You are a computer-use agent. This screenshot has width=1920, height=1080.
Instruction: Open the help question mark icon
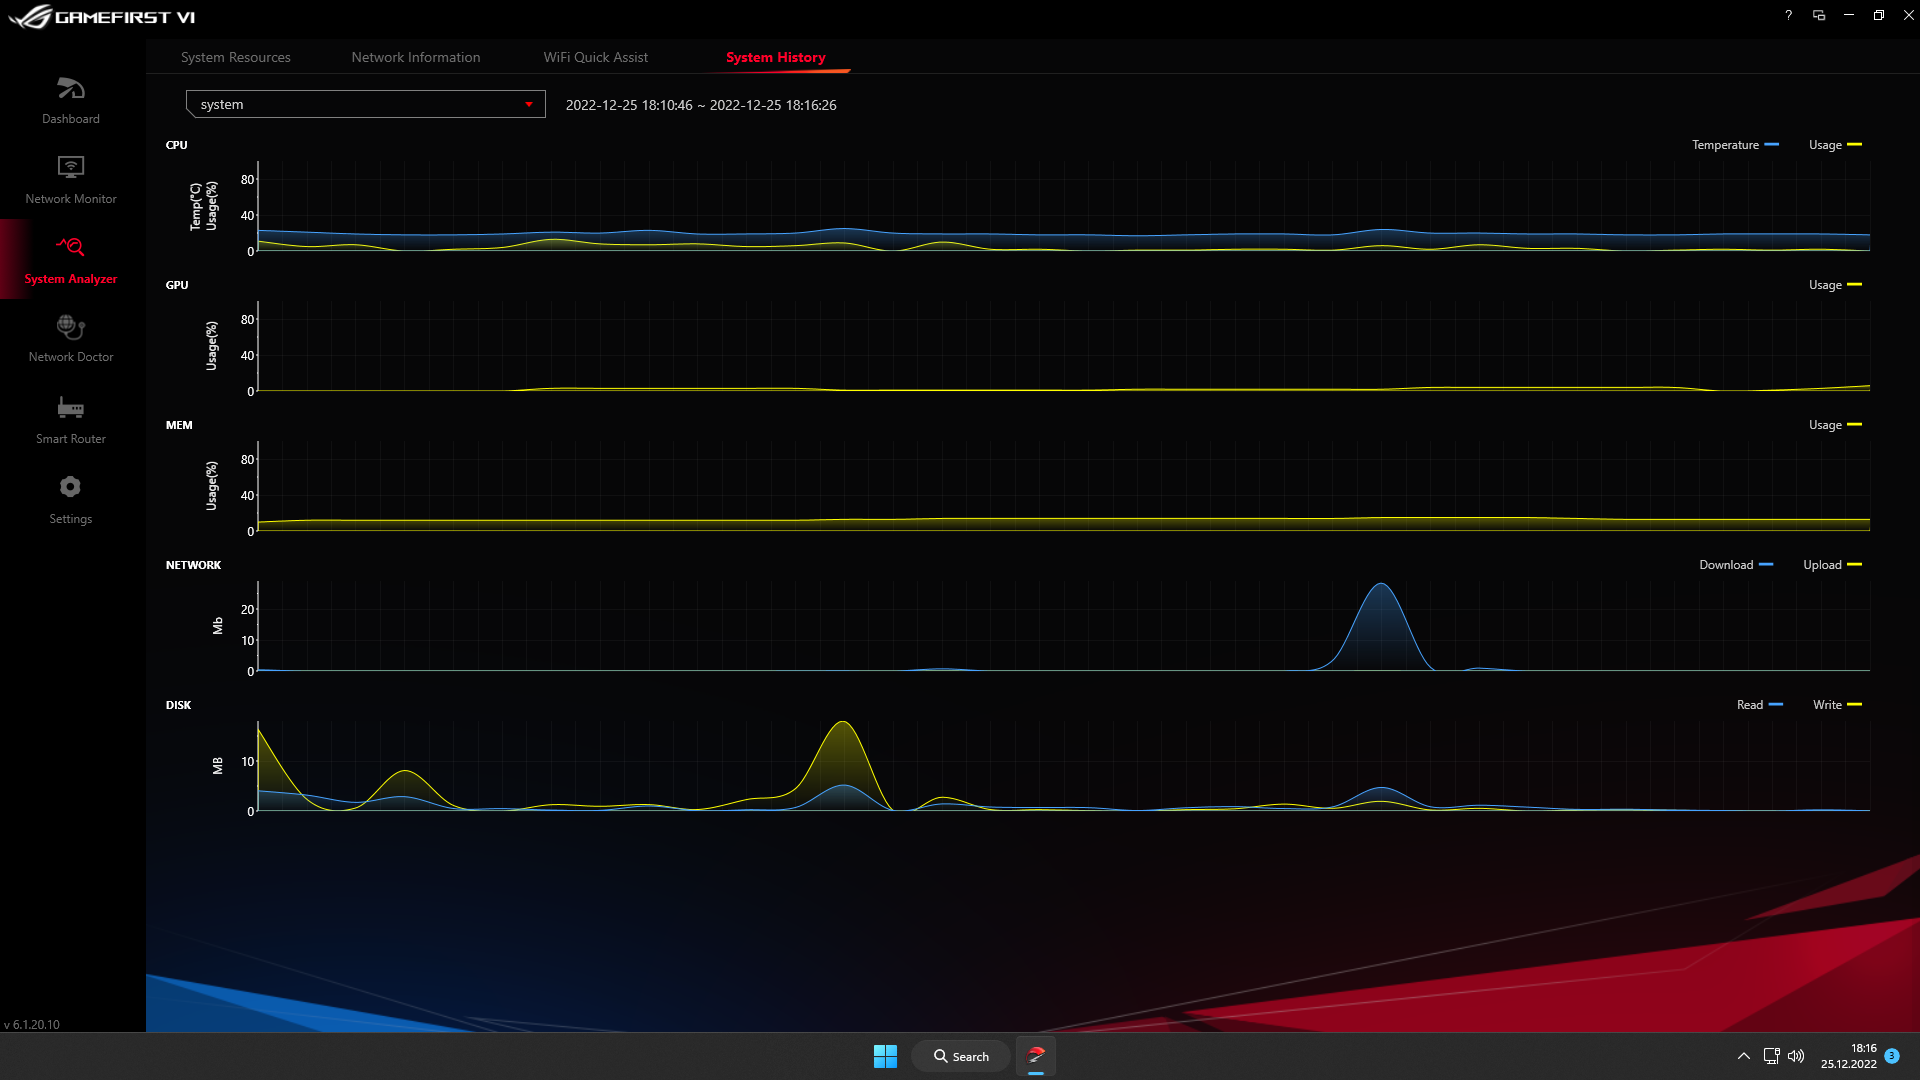click(1788, 15)
